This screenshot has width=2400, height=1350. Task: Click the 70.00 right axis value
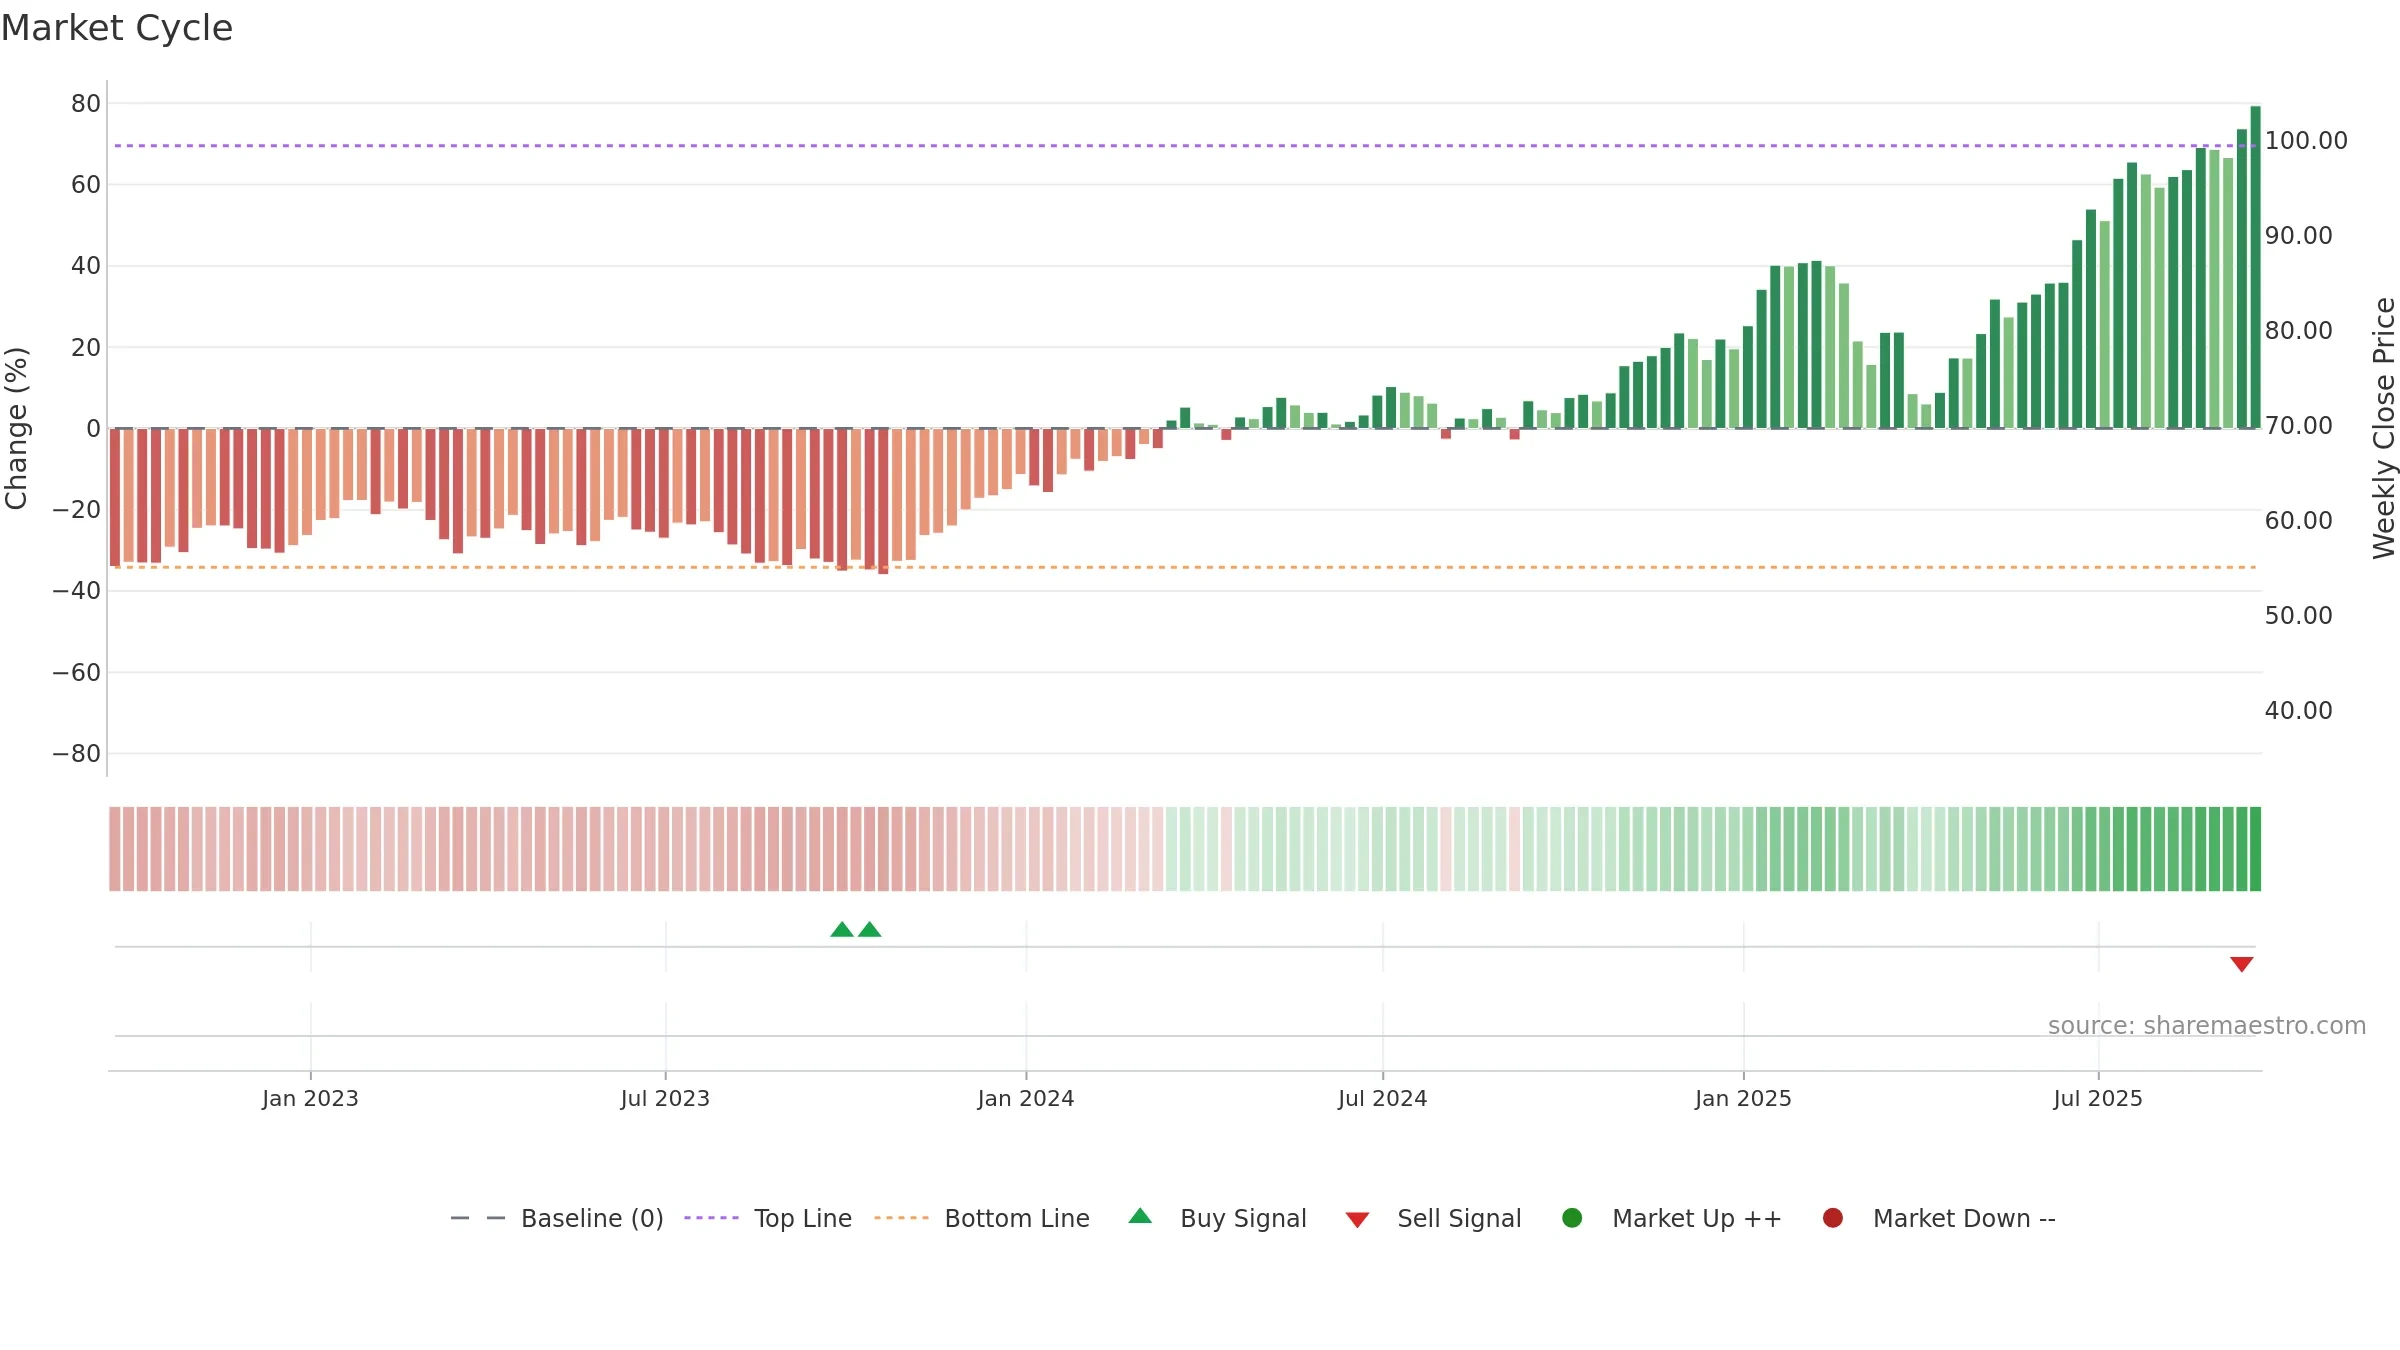point(2298,425)
